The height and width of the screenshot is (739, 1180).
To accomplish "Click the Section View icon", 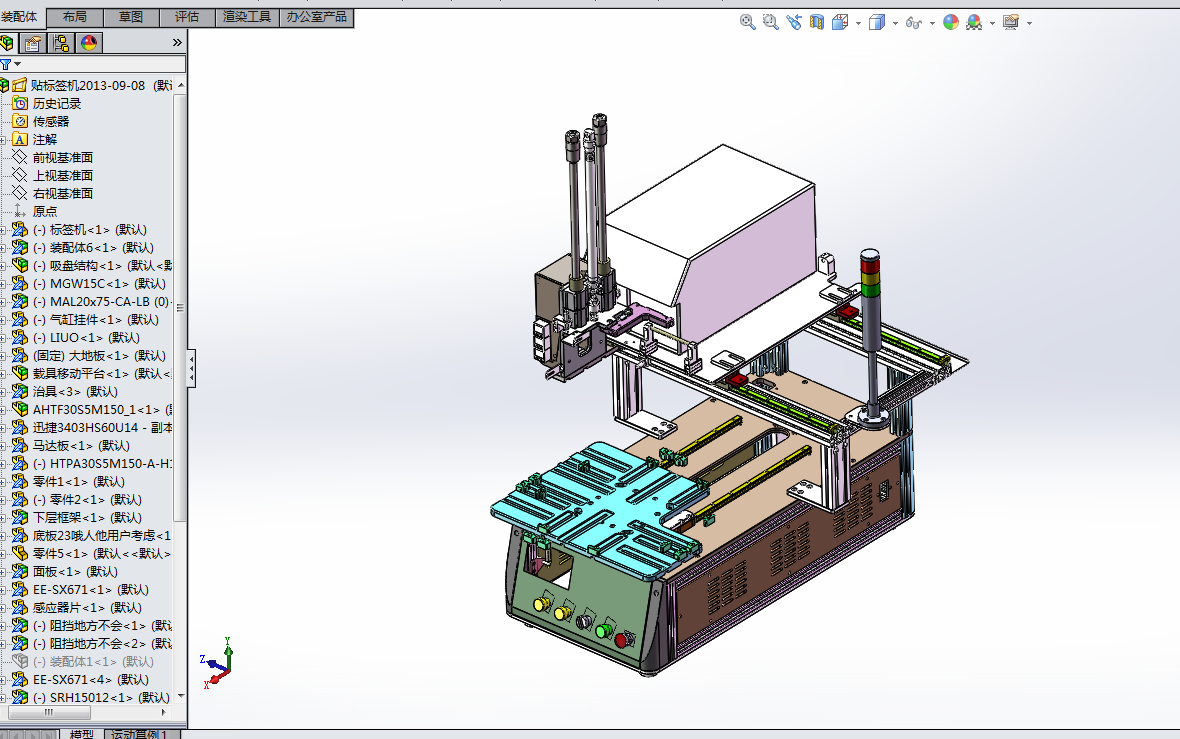I will tap(817, 22).
